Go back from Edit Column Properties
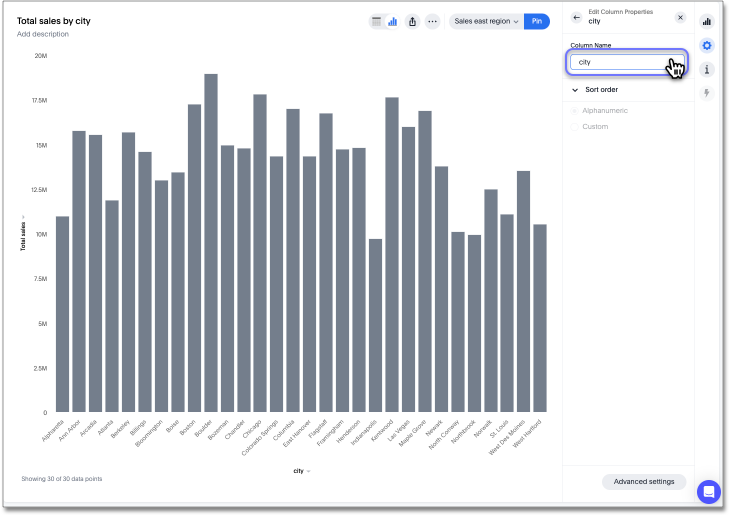This screenshot has height=516, width=730. [x=576, y=17]
